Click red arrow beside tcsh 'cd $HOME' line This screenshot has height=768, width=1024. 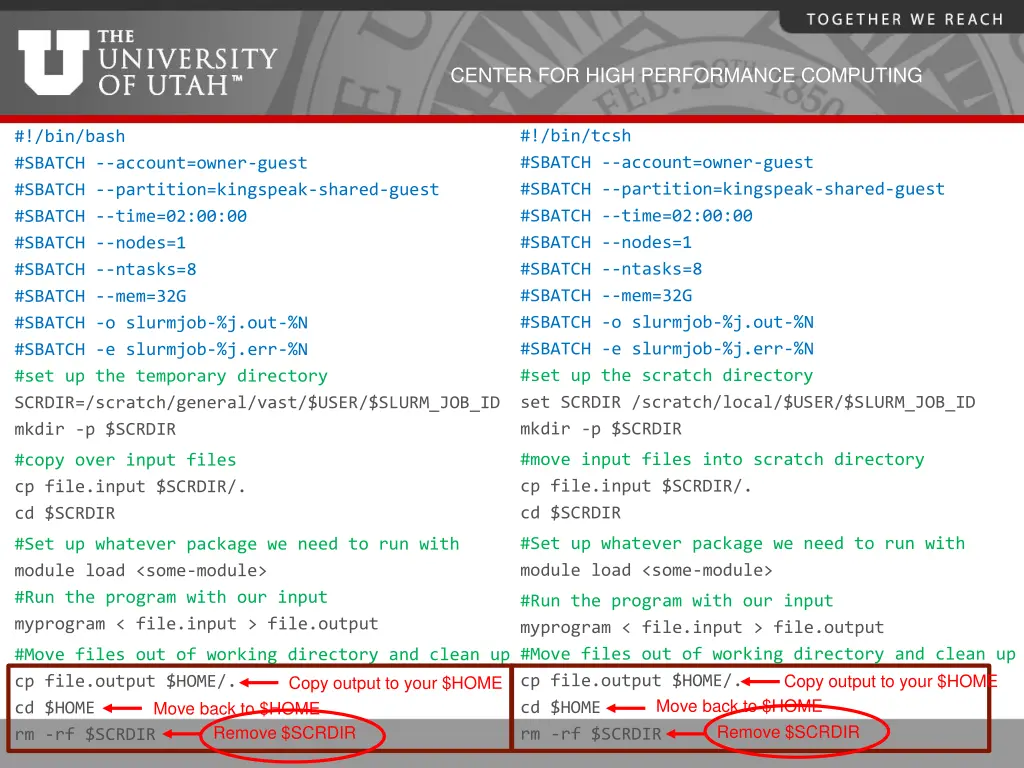[x=626, y=707]
